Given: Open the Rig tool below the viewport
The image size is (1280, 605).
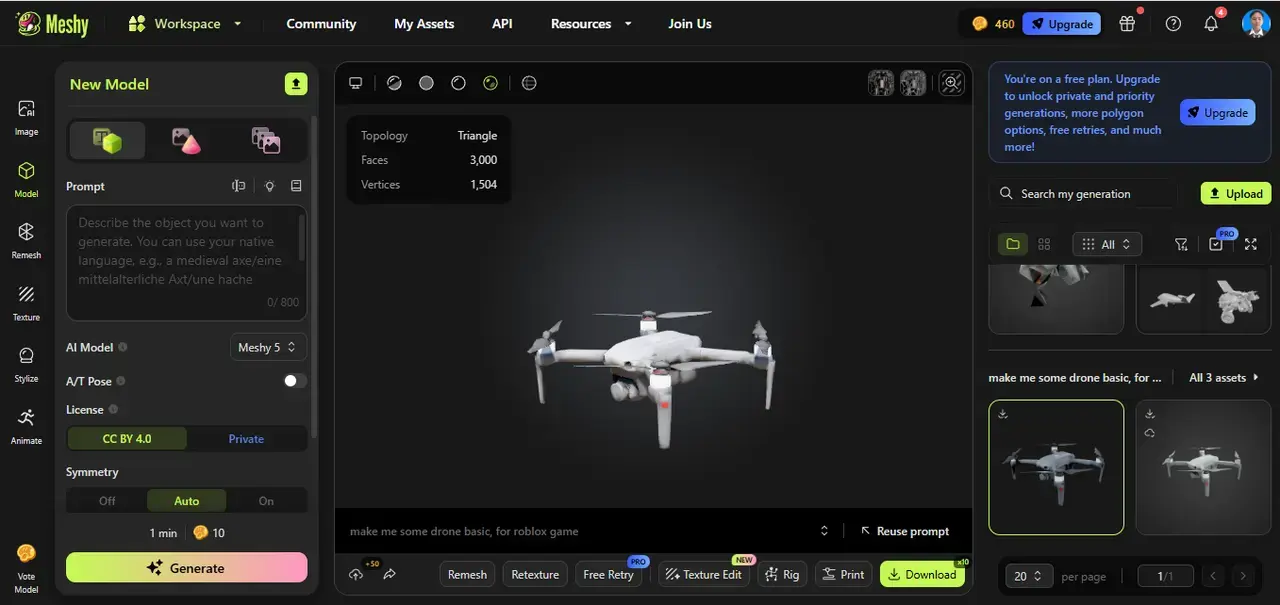Looking at the screenshot, I should tap(782, 574).
